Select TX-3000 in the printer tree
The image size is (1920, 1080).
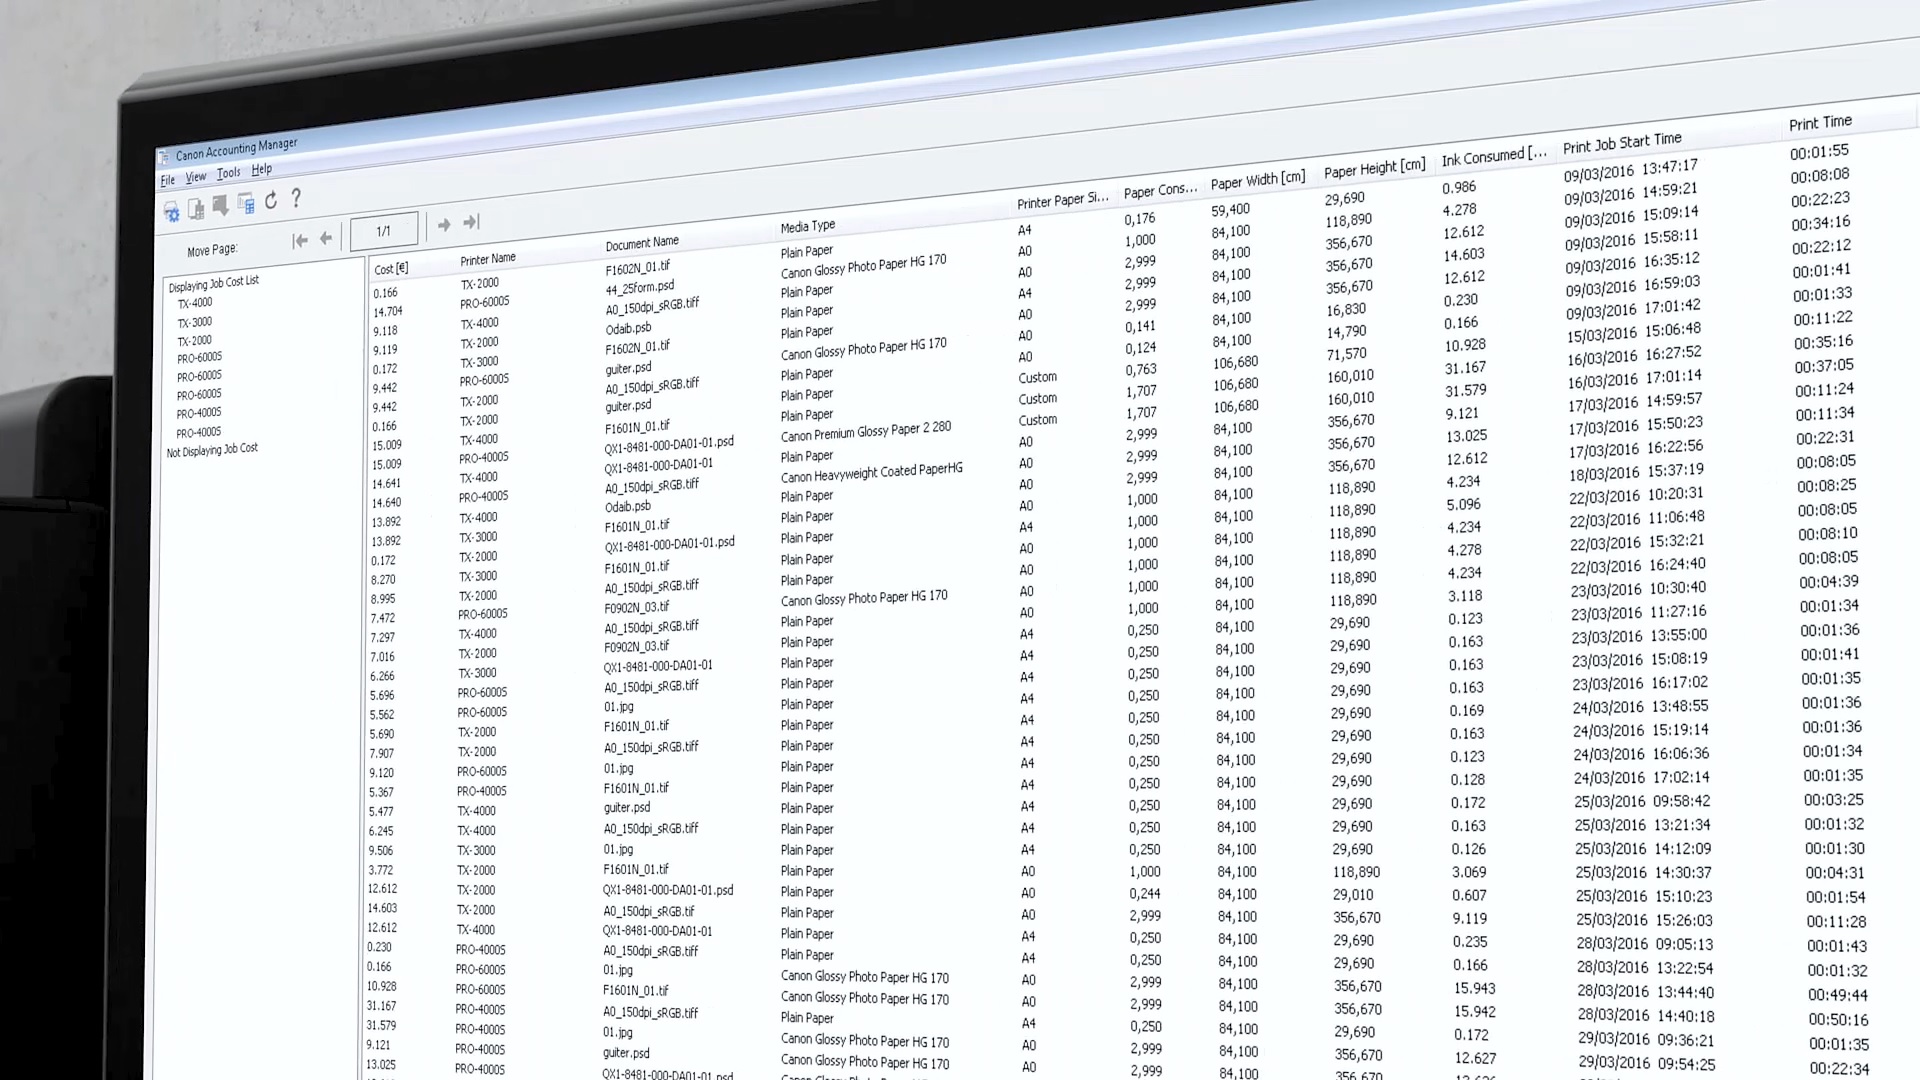point(195,322)
